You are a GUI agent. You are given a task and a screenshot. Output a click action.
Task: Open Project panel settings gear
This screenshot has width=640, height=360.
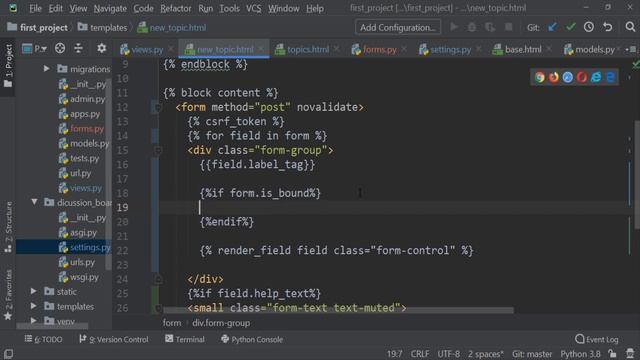point(102,48)
